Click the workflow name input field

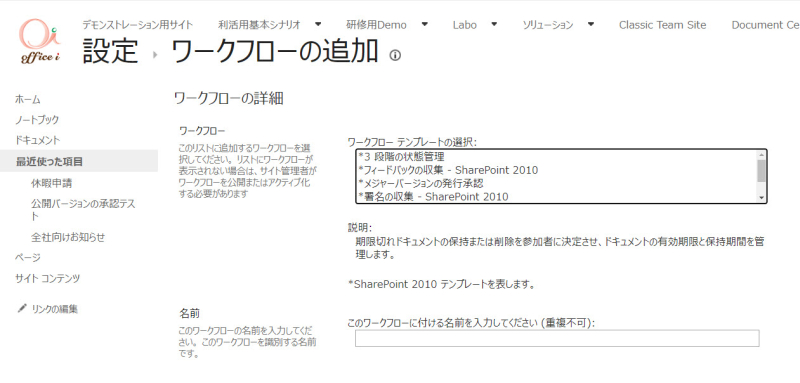557,338
